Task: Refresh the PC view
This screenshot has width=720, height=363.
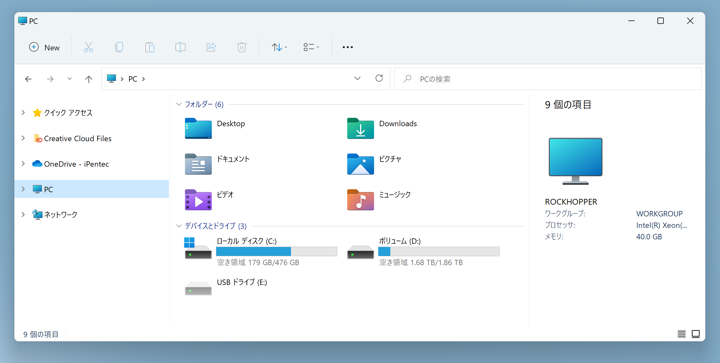Action: [379, 78]
